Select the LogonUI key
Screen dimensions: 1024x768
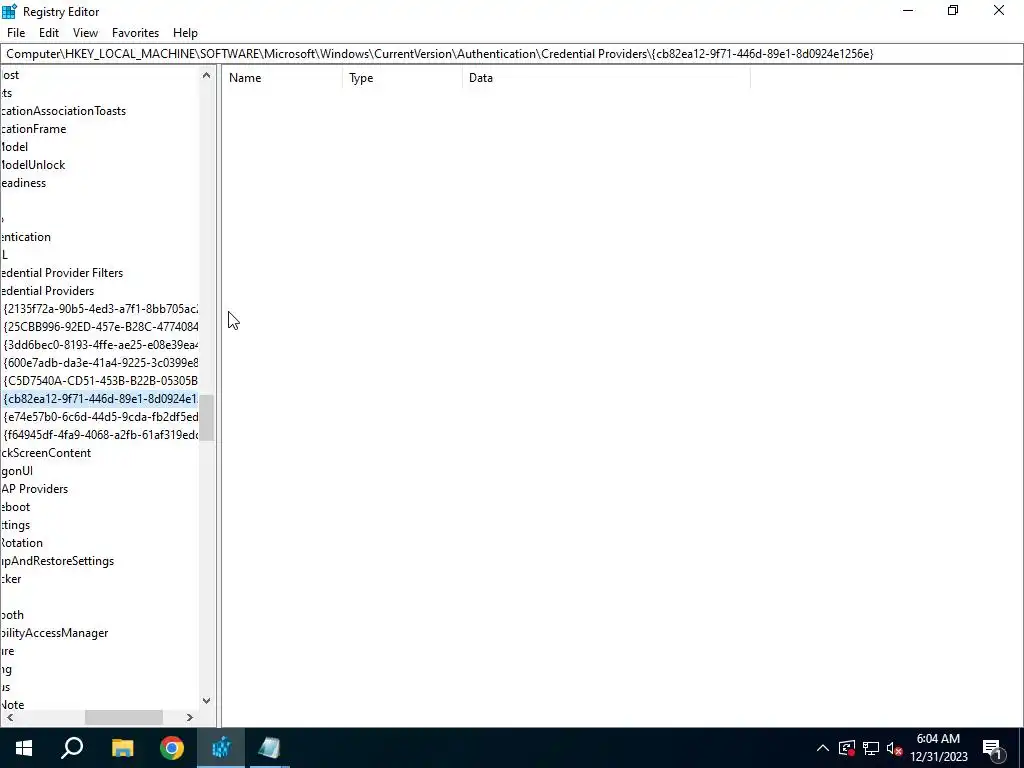(16, 471)
